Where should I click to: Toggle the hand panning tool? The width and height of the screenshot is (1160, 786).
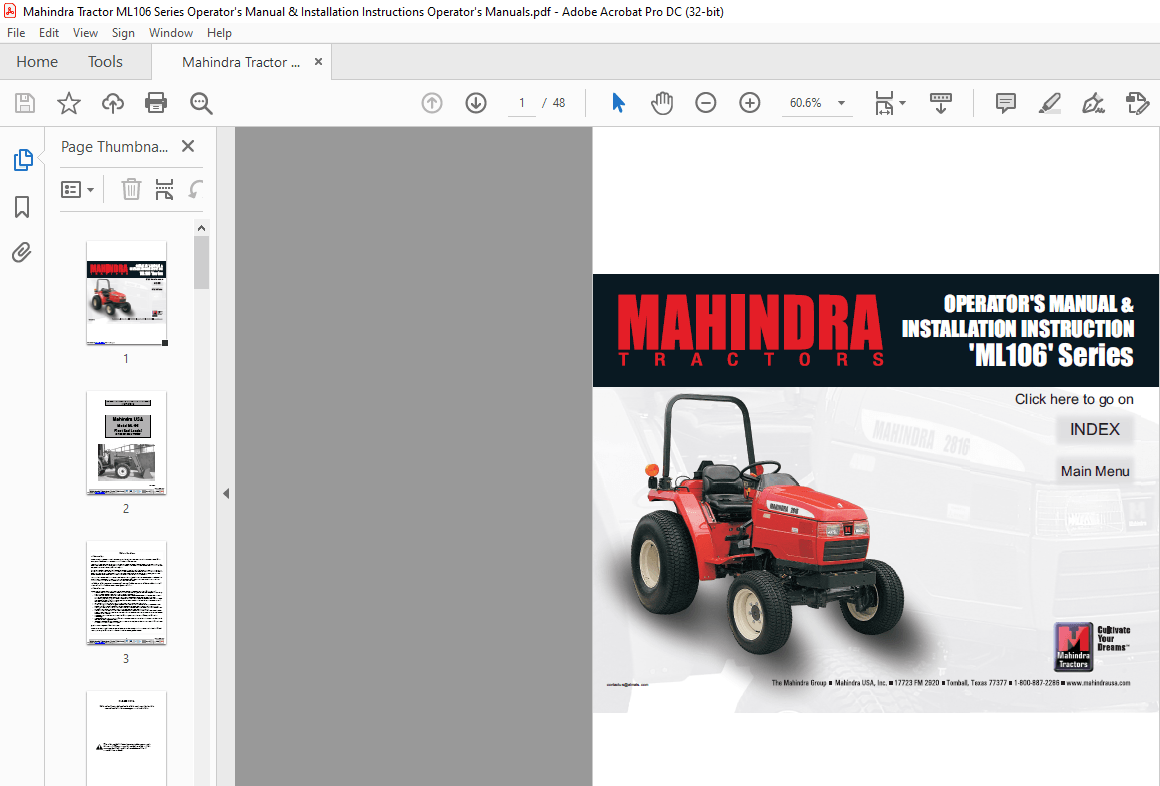tap(661, 102)
